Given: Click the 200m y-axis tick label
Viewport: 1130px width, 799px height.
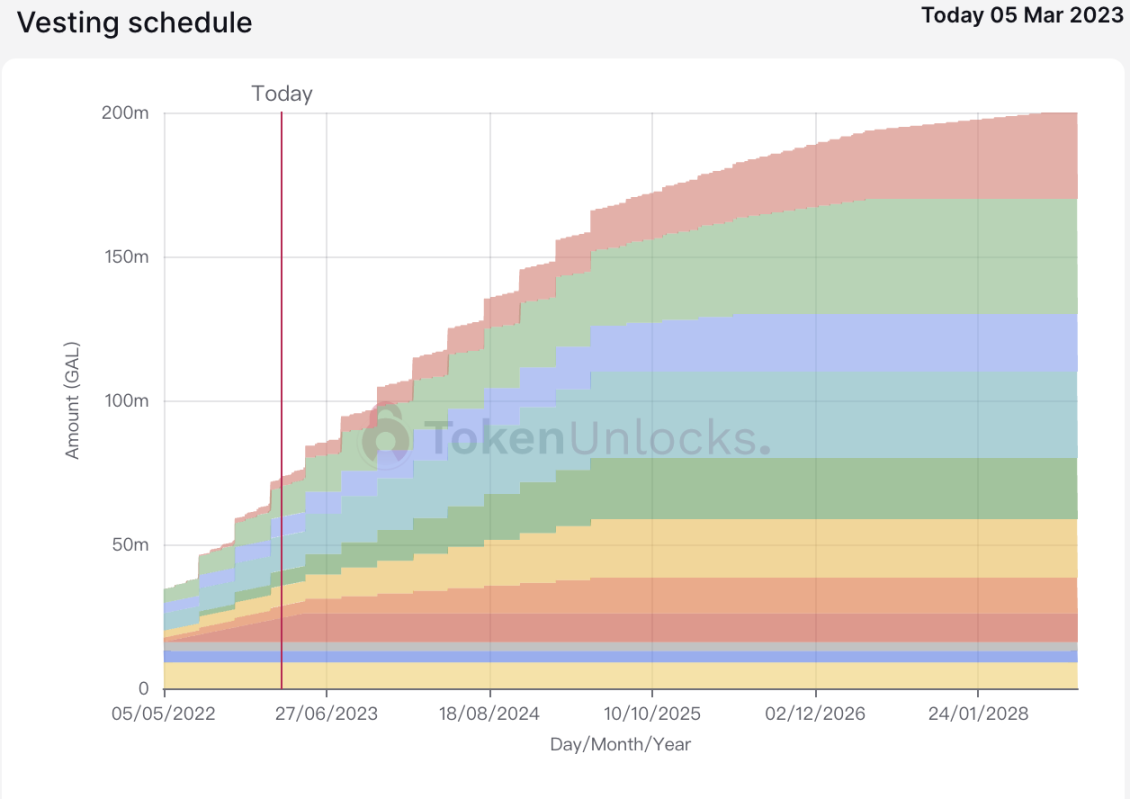Looking at the screenshot, I should pyautogui.click(x=125, y=113).
